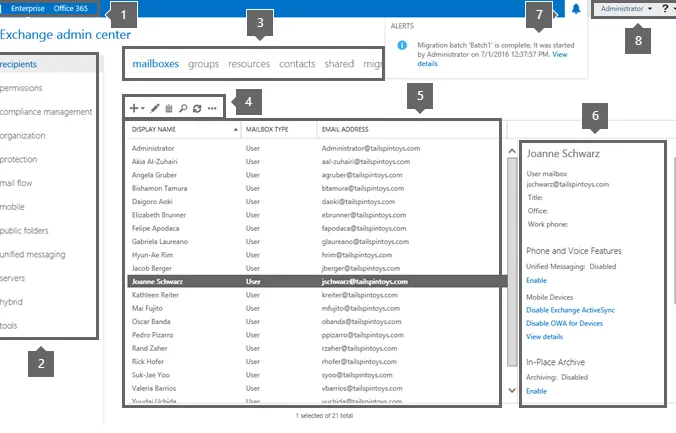The width and height of the screenshot is (676, 433).
Task: Open organization in the left navigation
Action: pyautogui.click(x=22, y=135)
